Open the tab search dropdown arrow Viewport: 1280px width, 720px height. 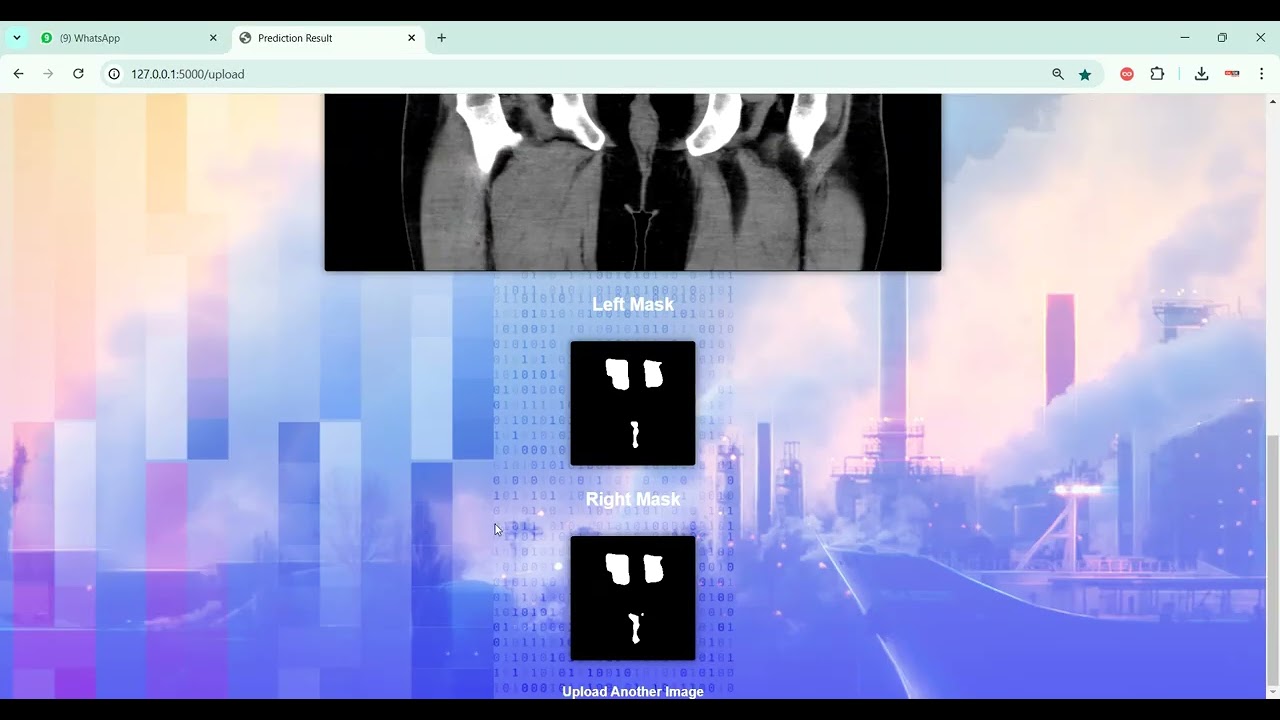point(16,38)
